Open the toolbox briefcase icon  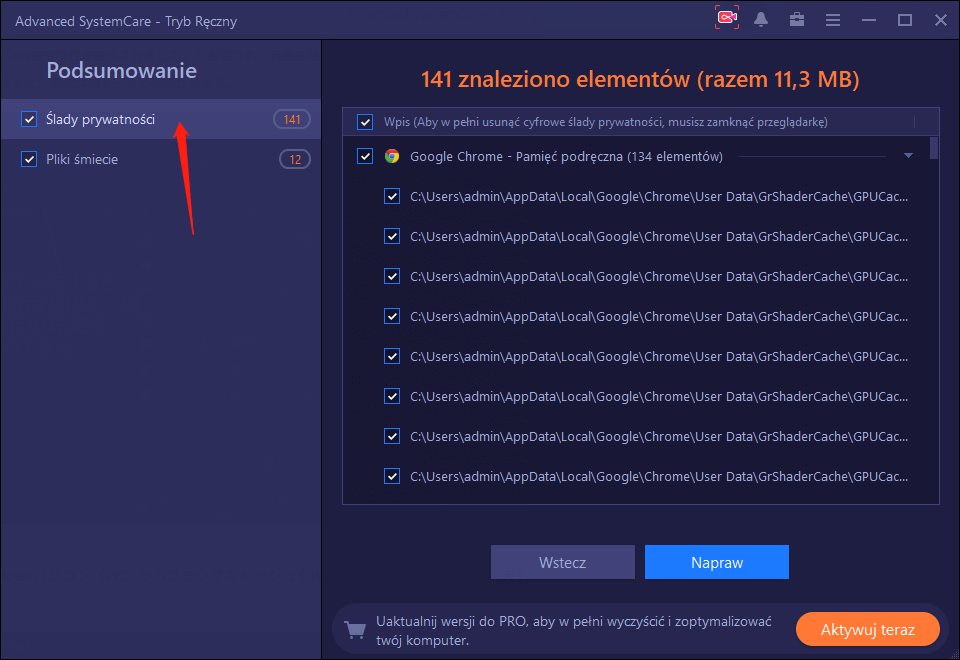[797, 20]
